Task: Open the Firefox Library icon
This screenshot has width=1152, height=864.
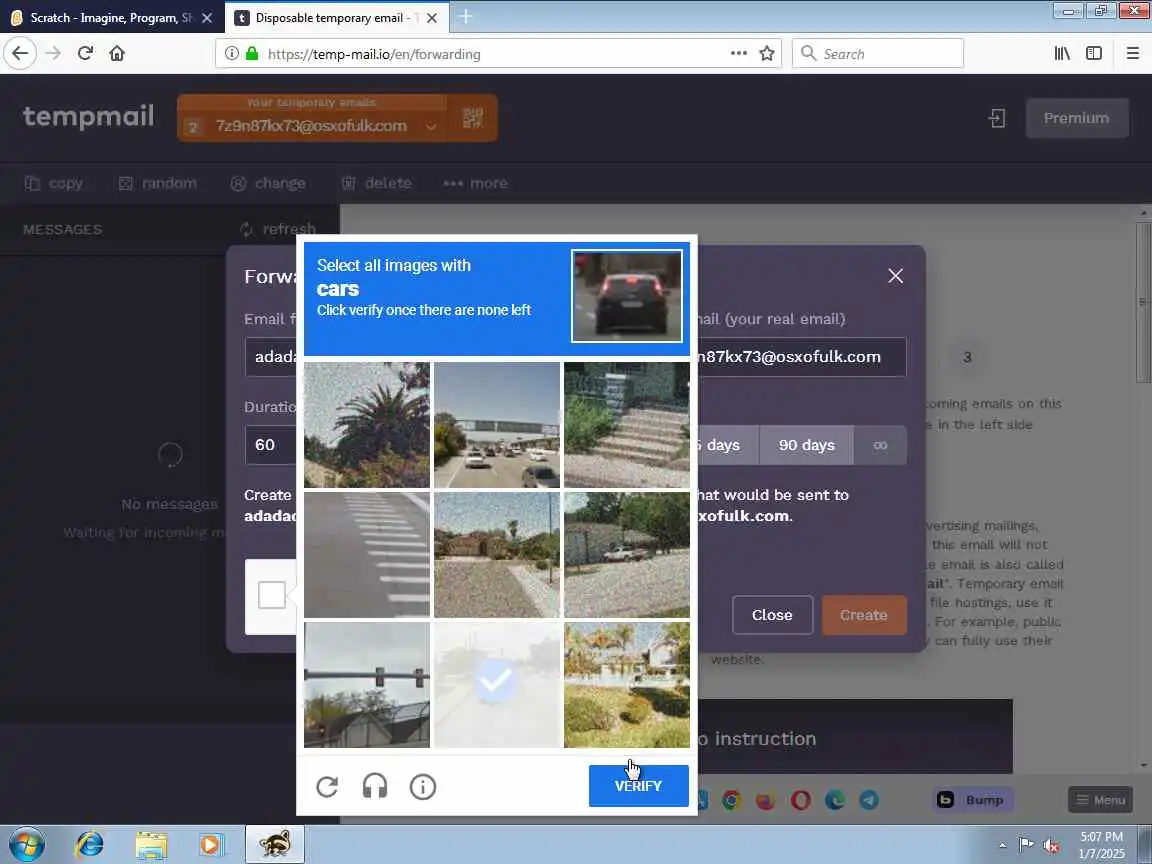Action: pyautogui.click(x=1062, y=54)
